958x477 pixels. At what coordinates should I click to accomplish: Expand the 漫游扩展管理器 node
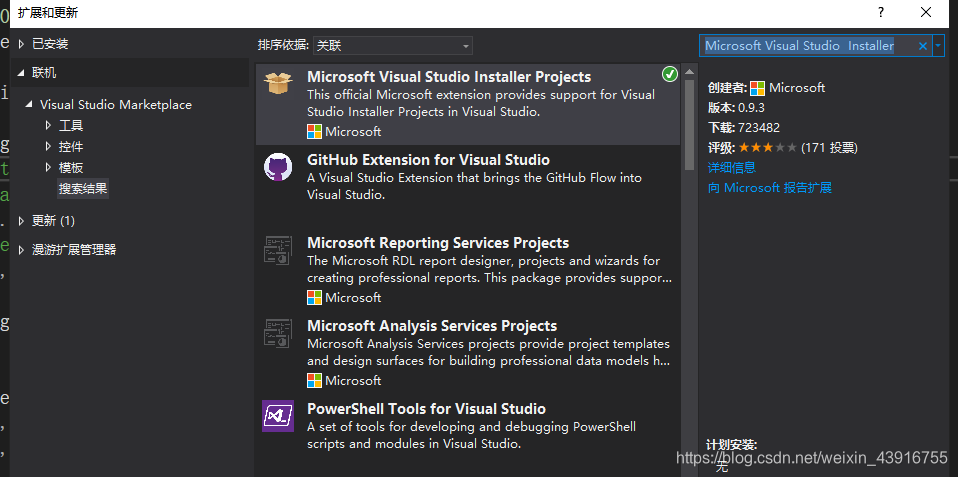(x=22, y=249)
